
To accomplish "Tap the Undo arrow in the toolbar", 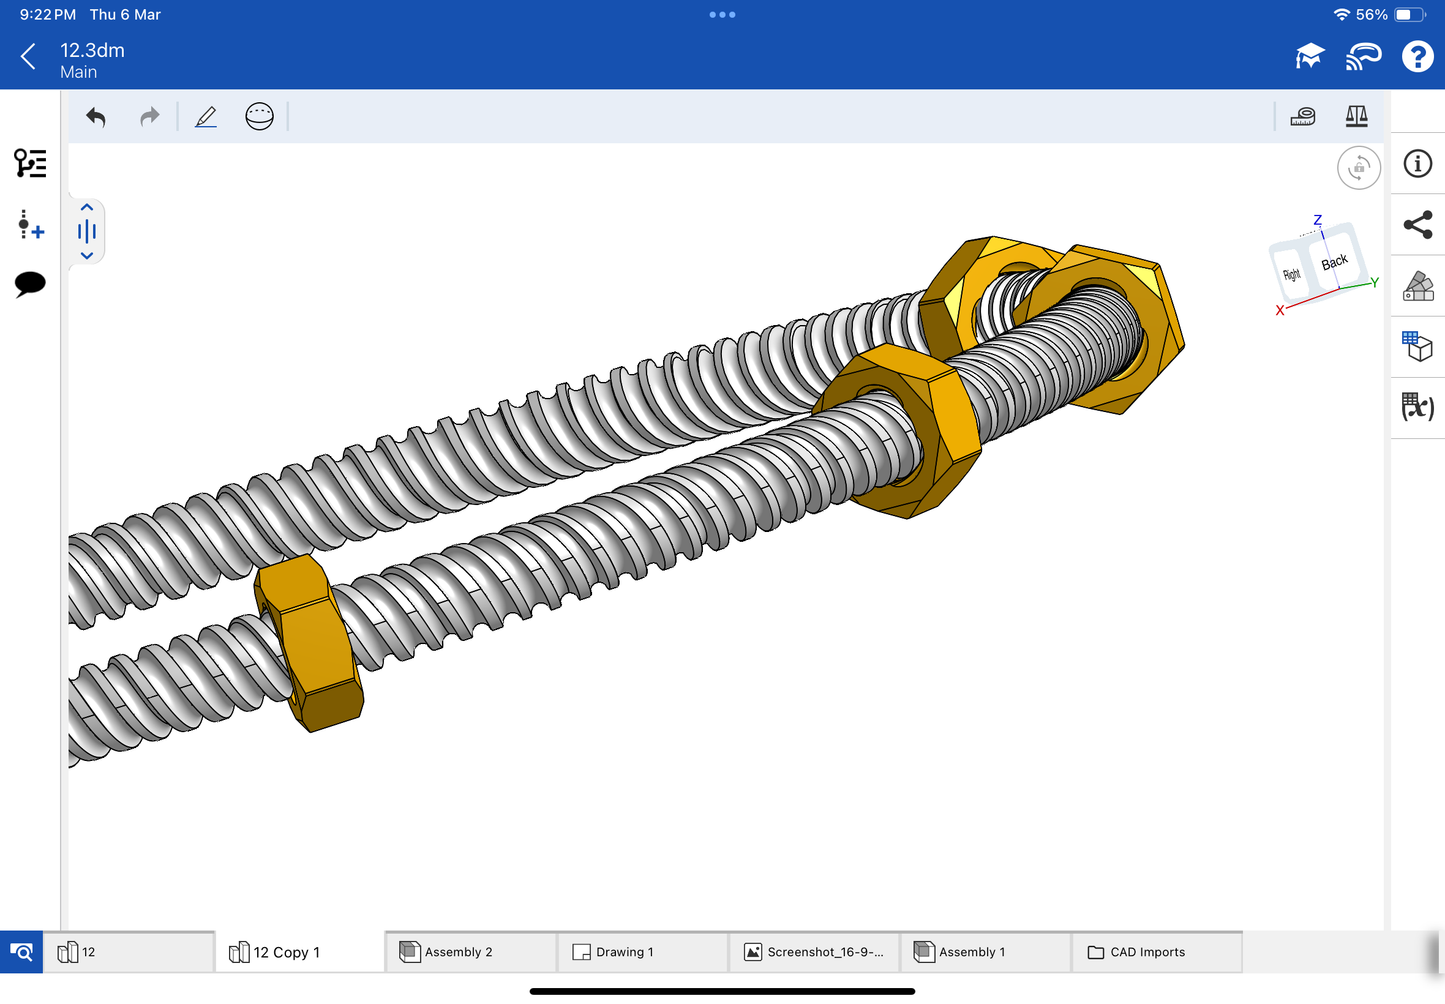I will 96,117.
